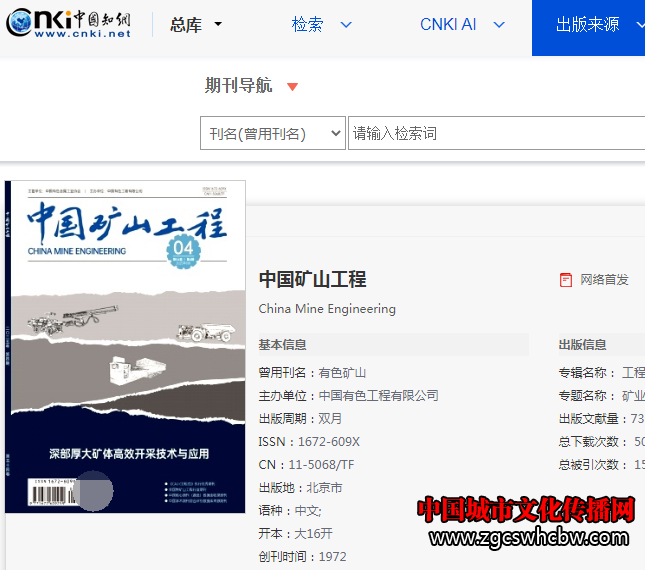Click the black caret beside 总库
645x570 pixels.
[219, 25]
